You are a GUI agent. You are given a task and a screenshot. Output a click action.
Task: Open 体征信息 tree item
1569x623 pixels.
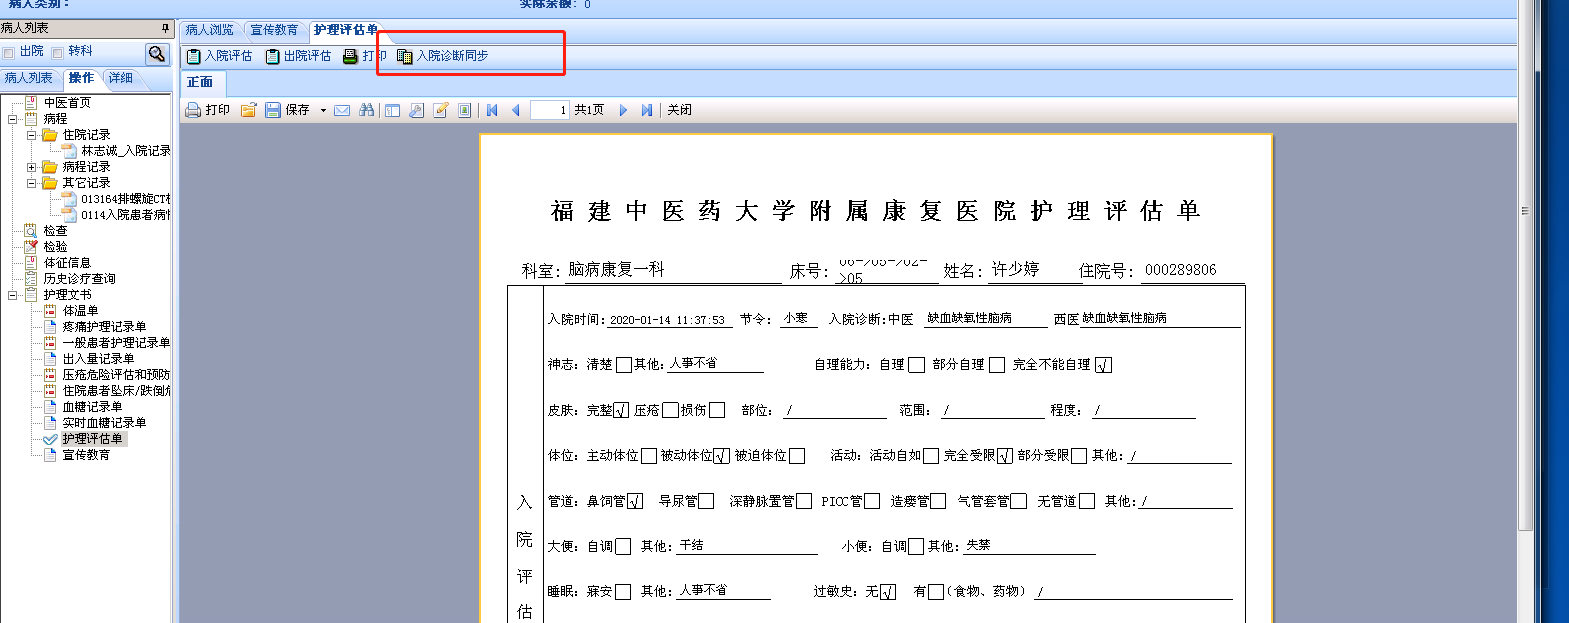coord(67,263)
